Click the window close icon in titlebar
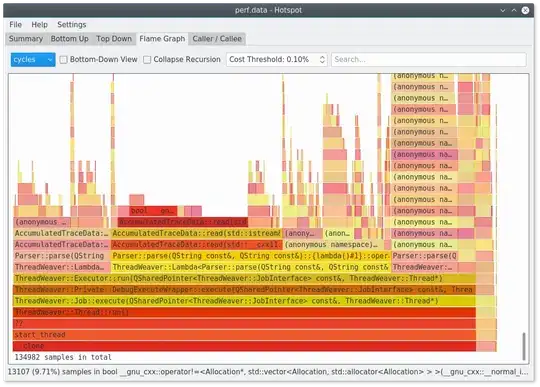 525,10
